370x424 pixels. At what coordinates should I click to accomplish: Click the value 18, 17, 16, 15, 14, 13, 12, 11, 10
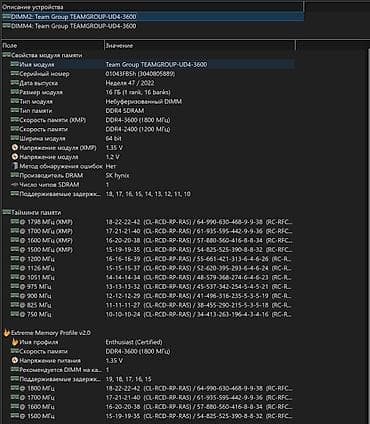[x=148, y=194]
